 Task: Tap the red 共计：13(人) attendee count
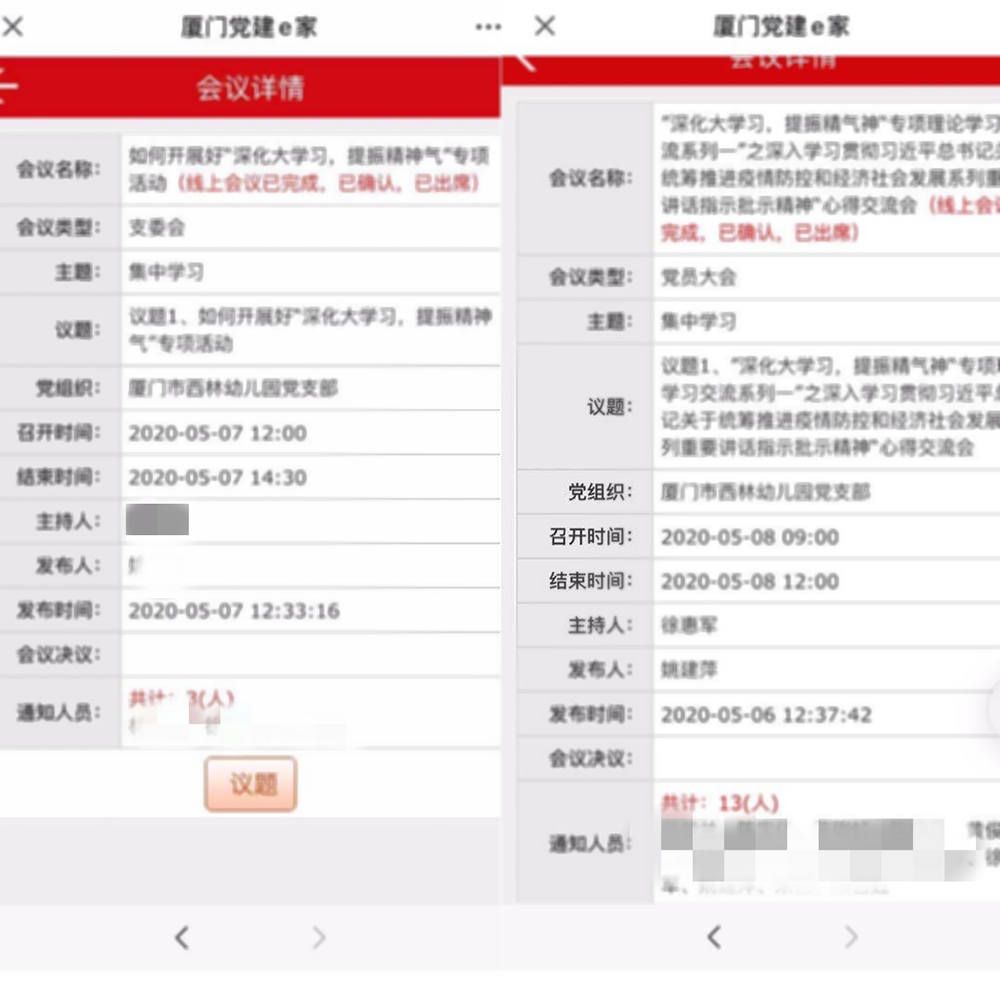[x=720, y=803]
